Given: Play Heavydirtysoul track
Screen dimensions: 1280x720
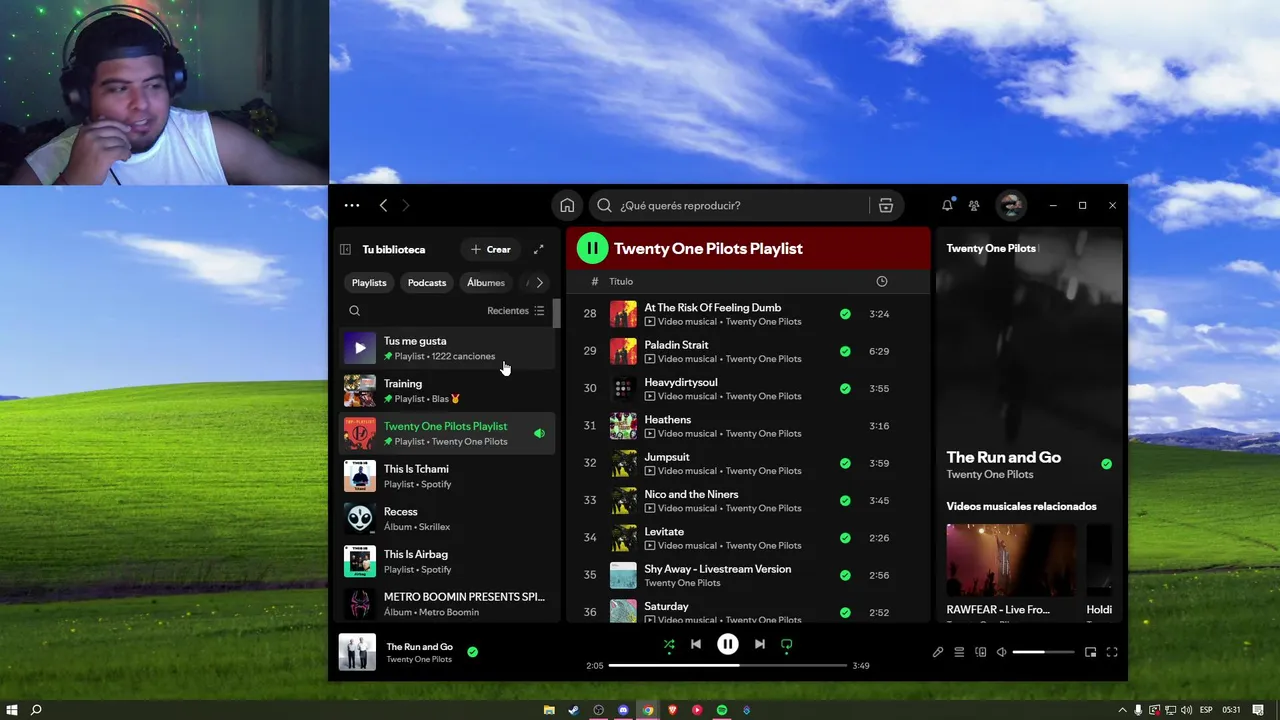Looking at the screenshot, I should (748, 388).
